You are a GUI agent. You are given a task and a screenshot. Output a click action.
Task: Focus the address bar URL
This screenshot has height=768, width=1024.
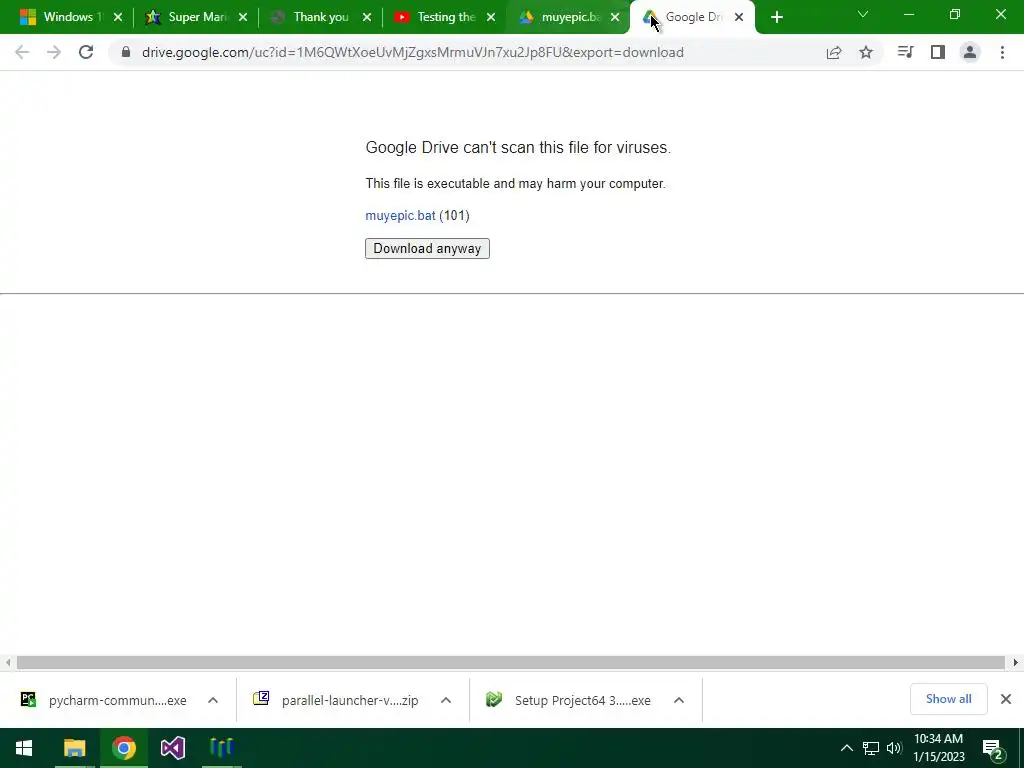[x=413, y=52]
